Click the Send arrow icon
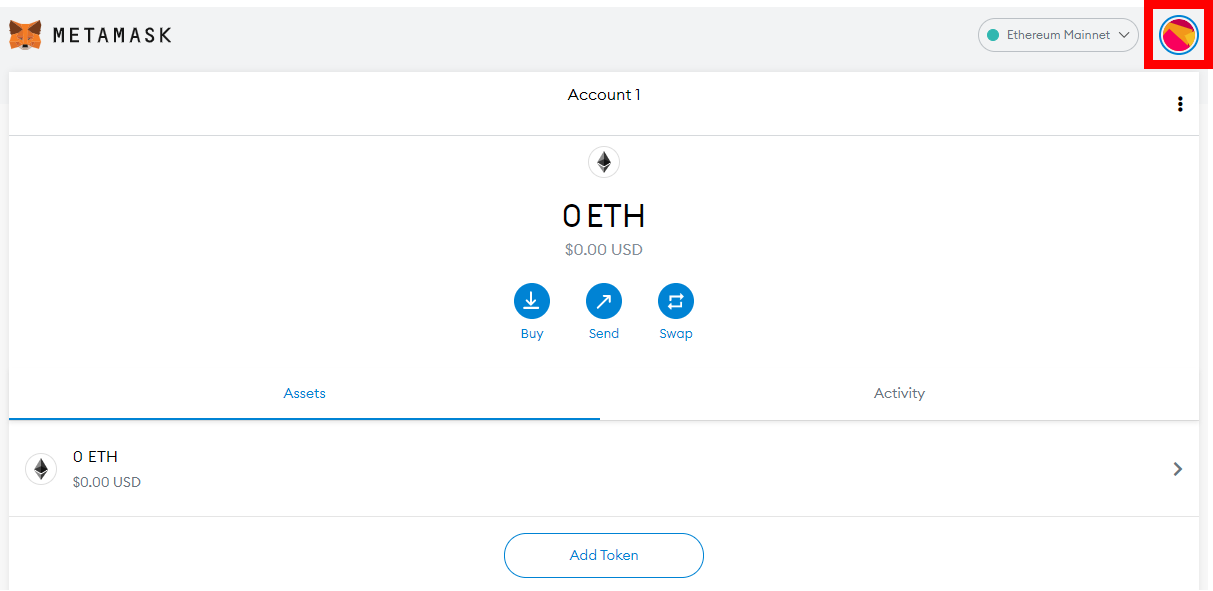 (604, 301)
